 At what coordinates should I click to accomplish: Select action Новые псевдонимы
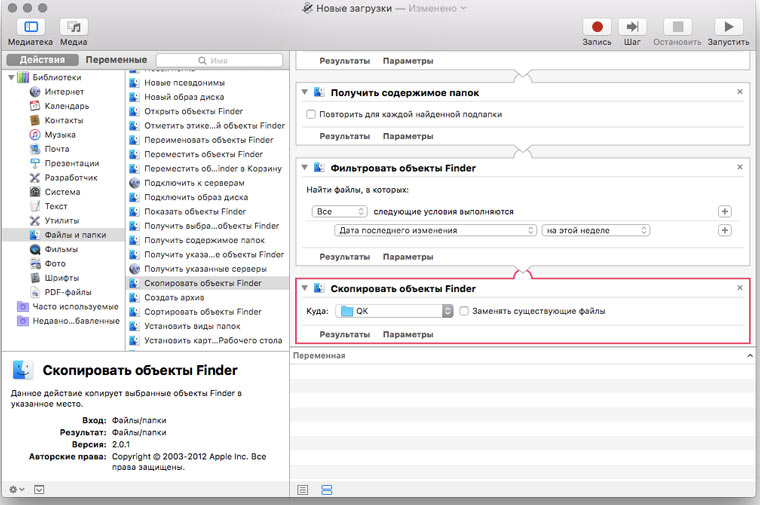click(184, 82)
